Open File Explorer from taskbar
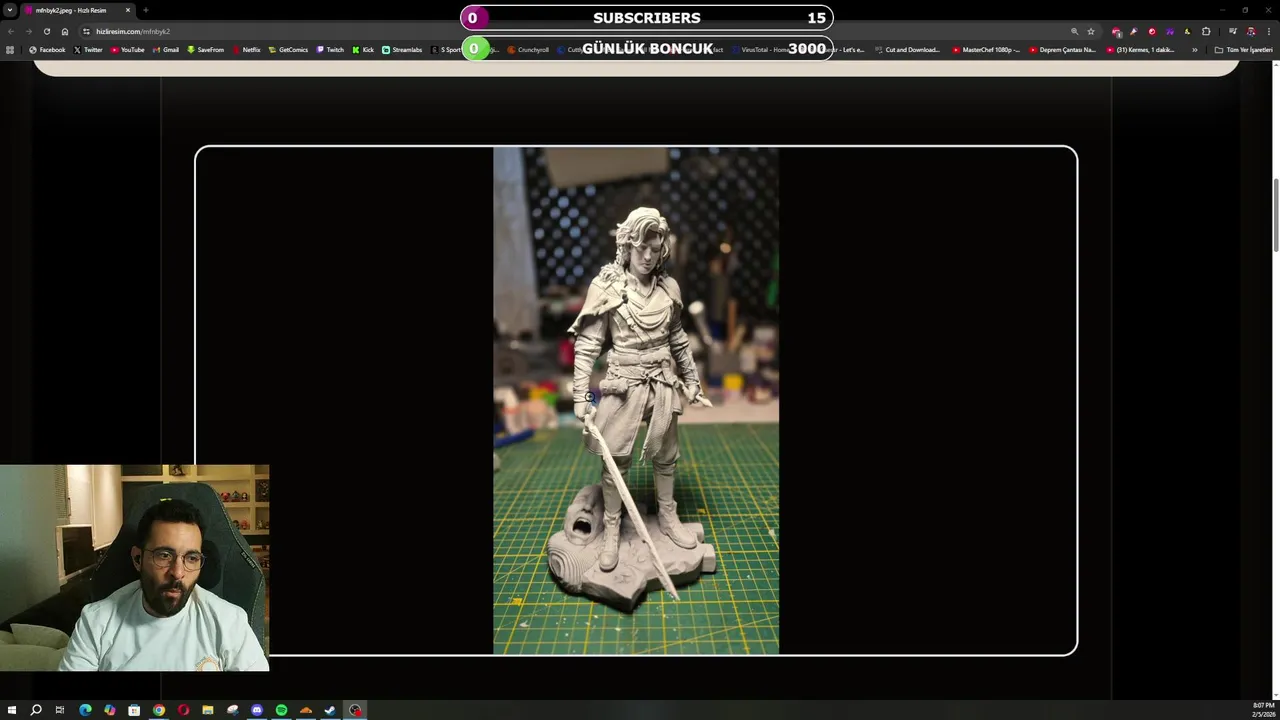Viewport: 1280px width, 720px height. (x=207, y=710)
